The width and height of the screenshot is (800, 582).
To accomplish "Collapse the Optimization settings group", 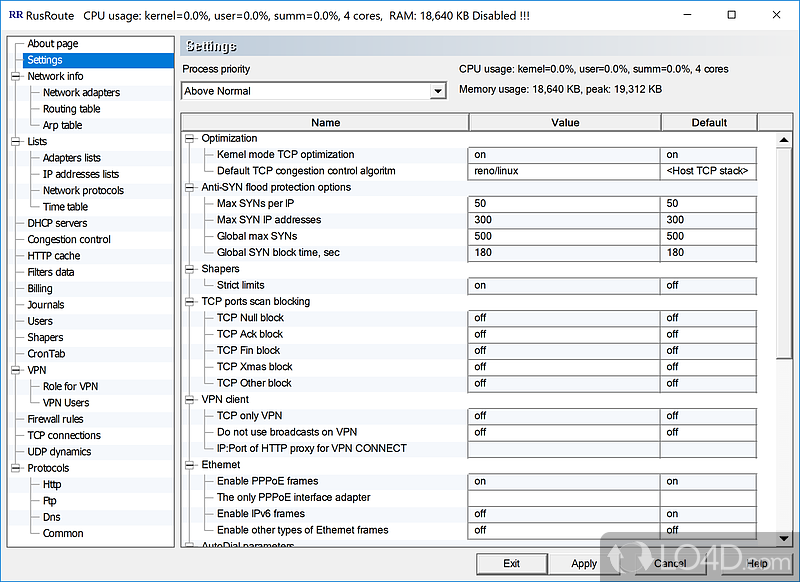I will click(x=190, y=138).
